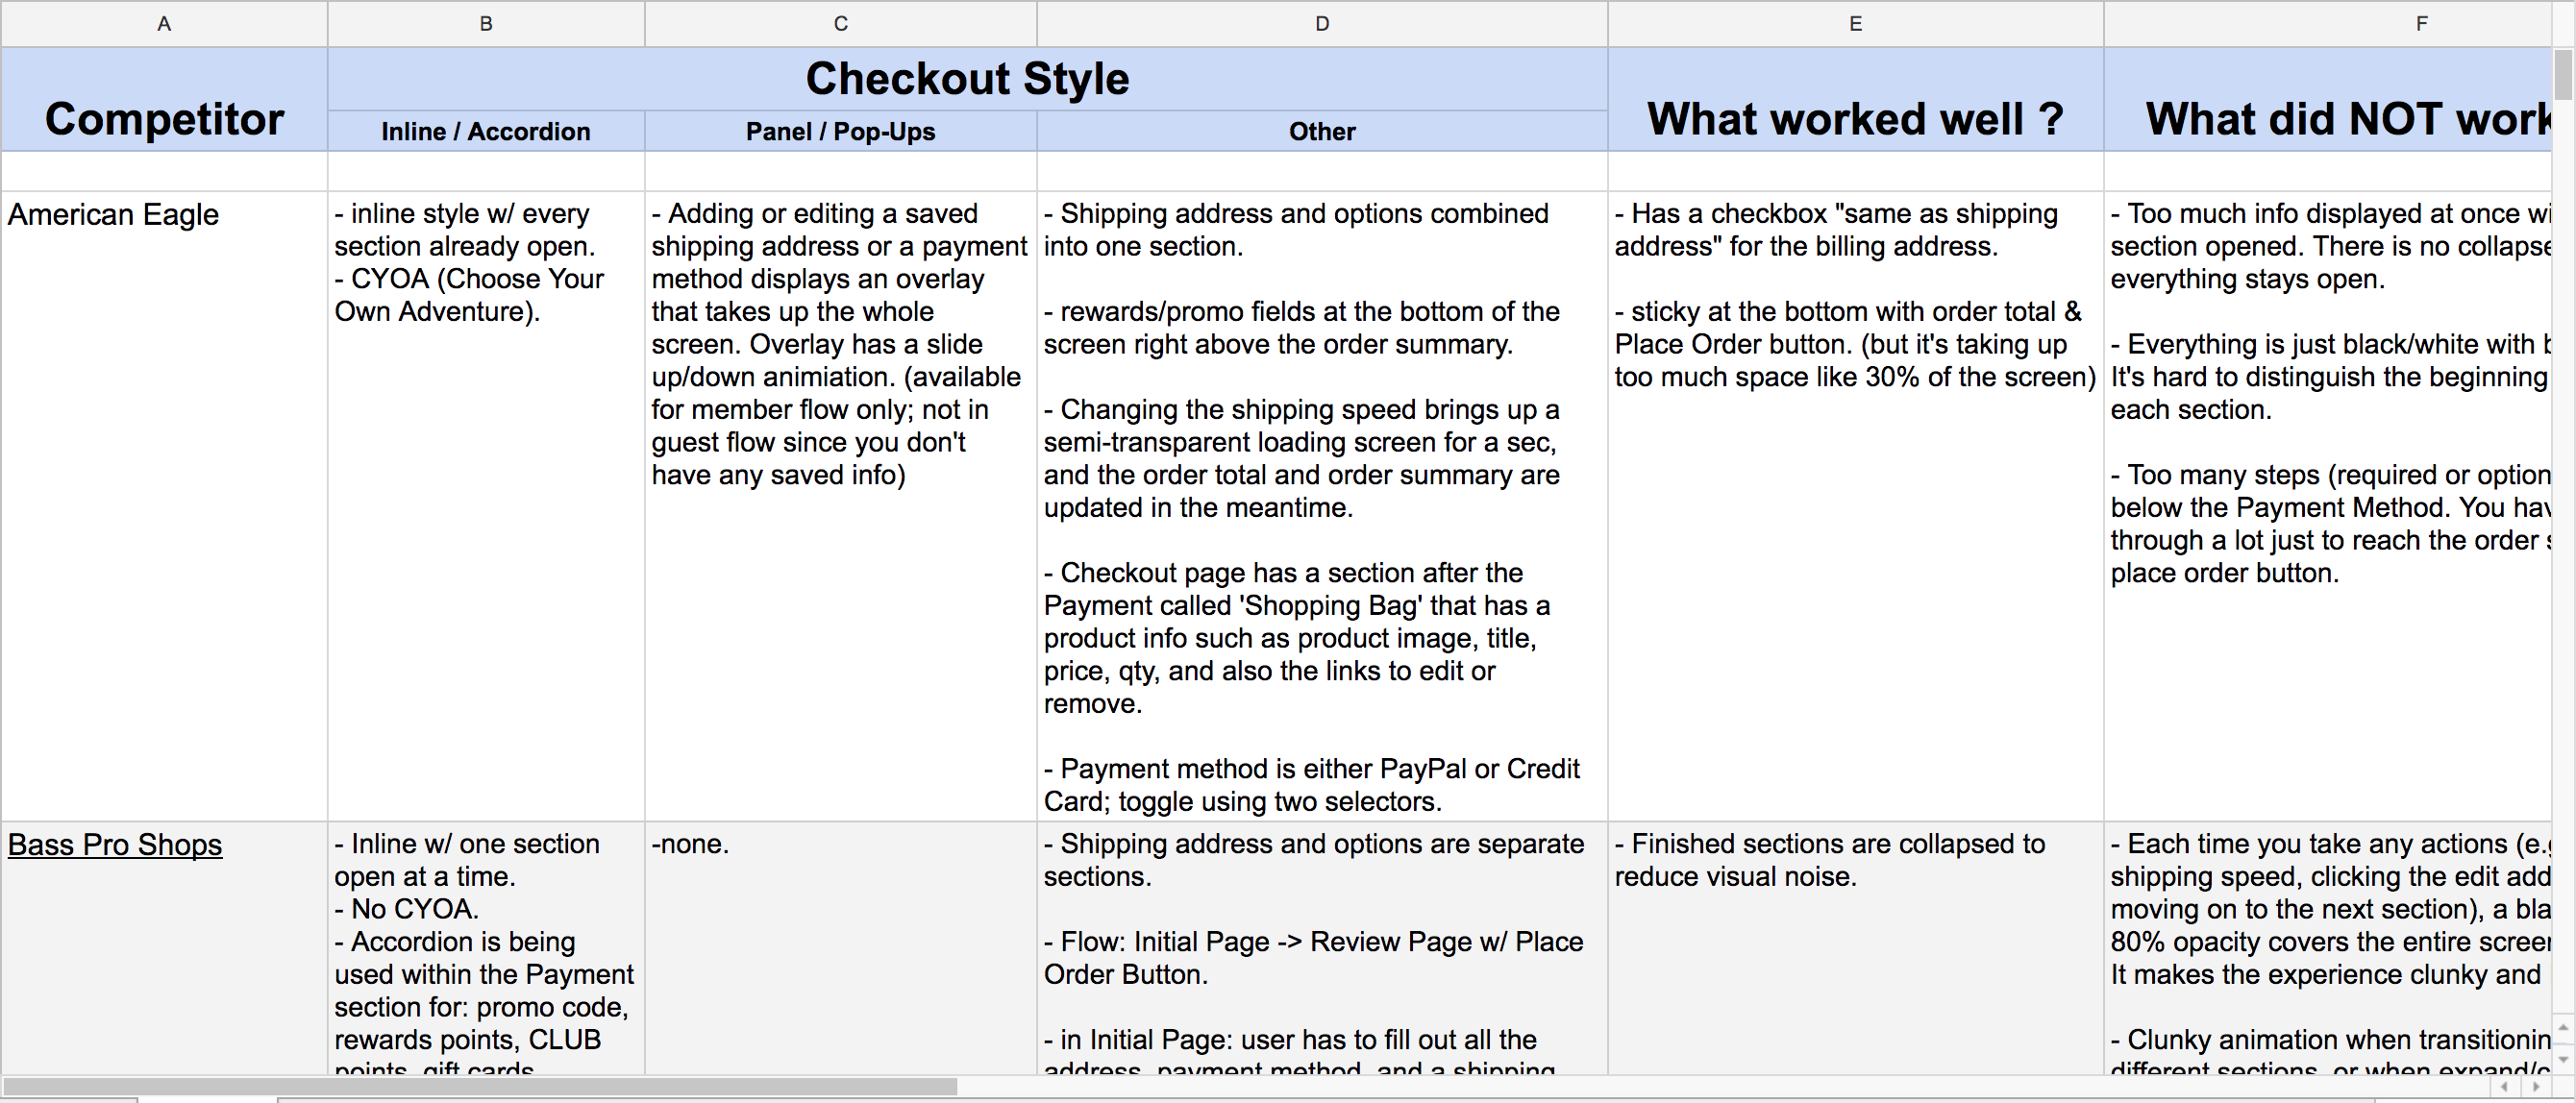Click the scroll-left arrow button
2576x1103 pixels.
pyautogui.click(x=2504, y=1086)
